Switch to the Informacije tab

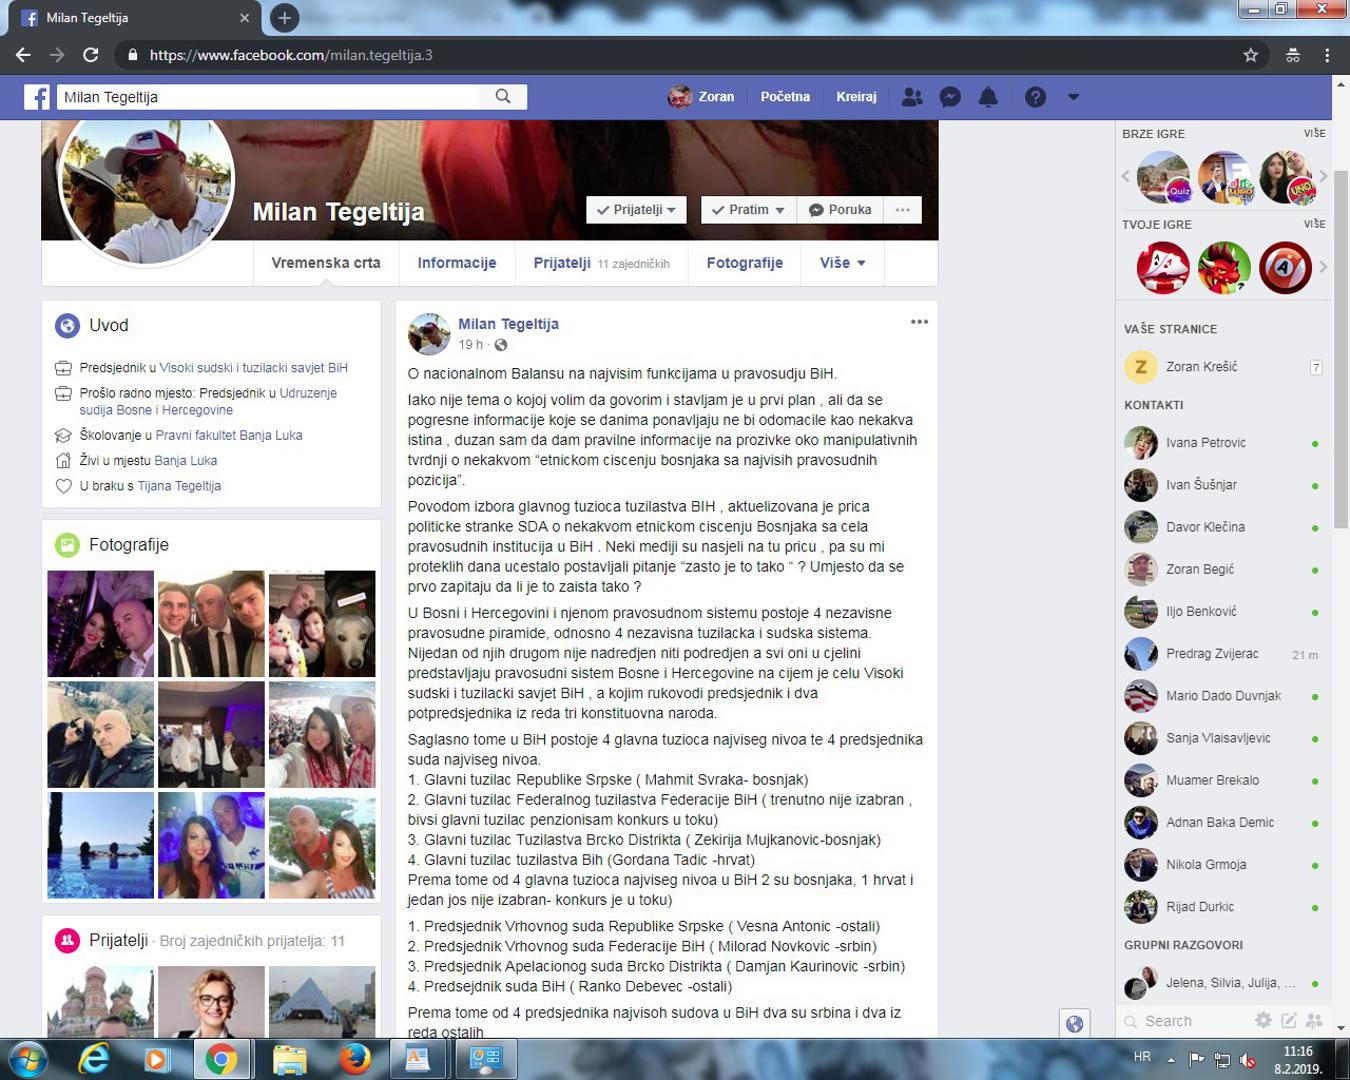457,263
